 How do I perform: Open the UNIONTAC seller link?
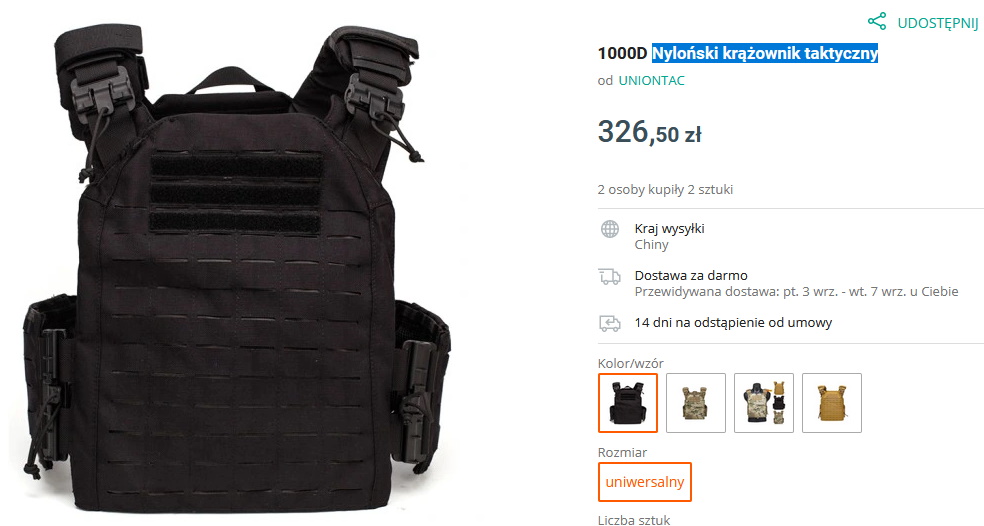(651, 80)
